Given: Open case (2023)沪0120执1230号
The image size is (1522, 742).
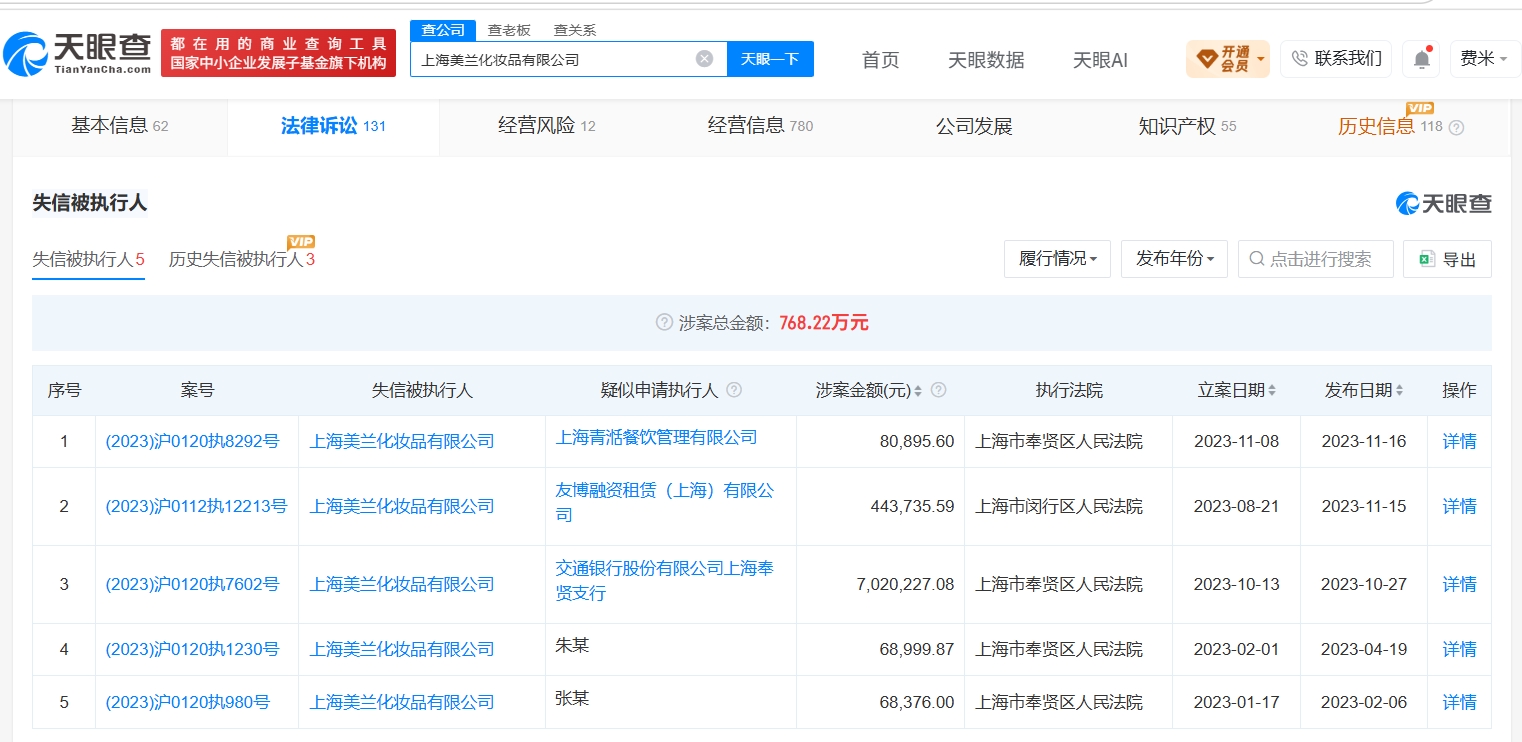Looking at the screenshot, I should point(192,649).
